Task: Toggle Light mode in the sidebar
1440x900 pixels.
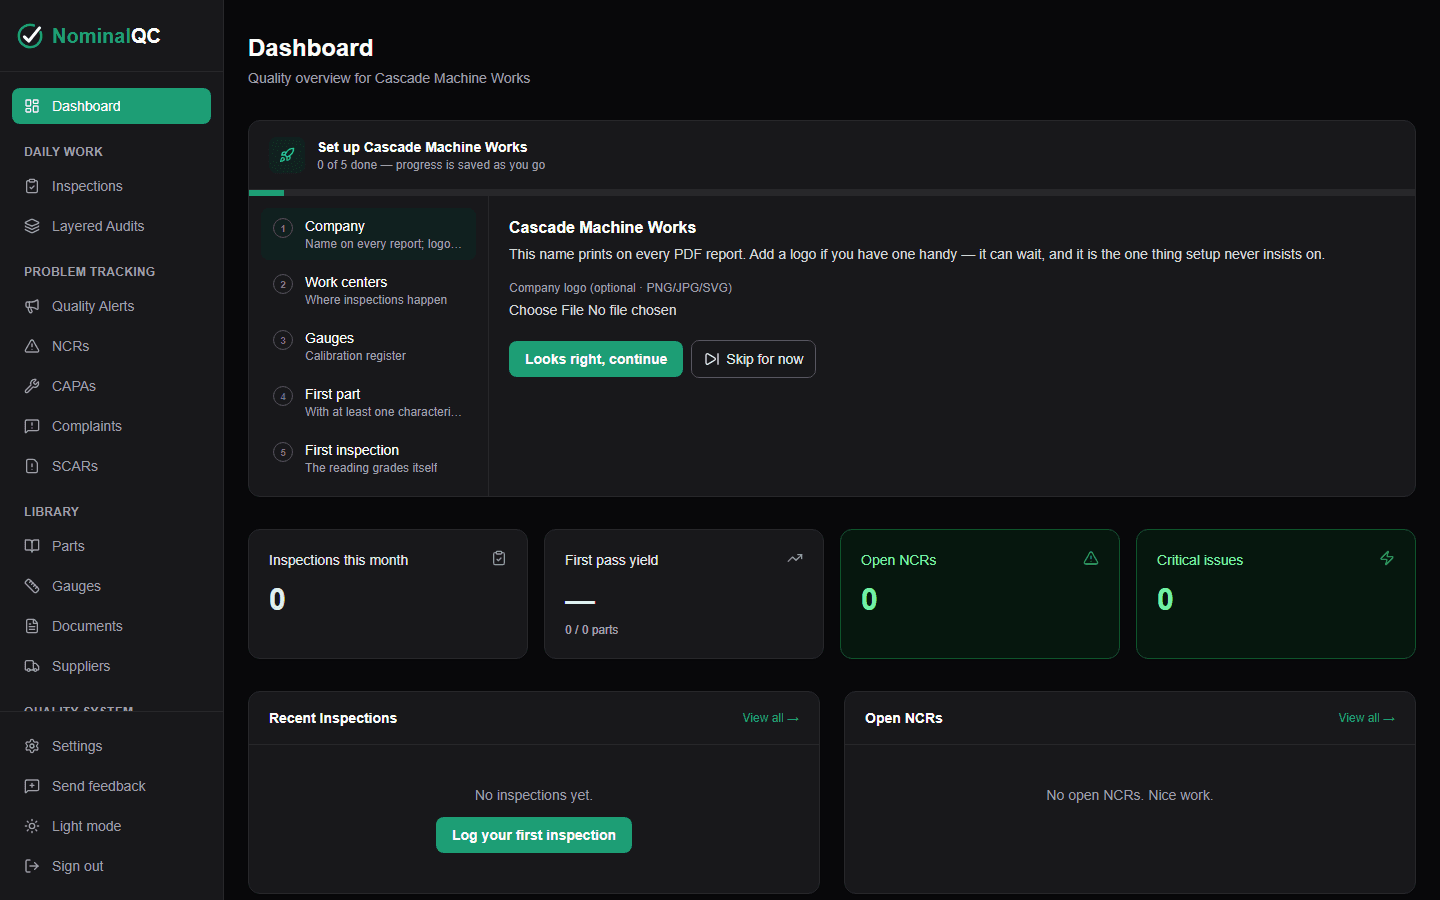Action: click(111, 826)
